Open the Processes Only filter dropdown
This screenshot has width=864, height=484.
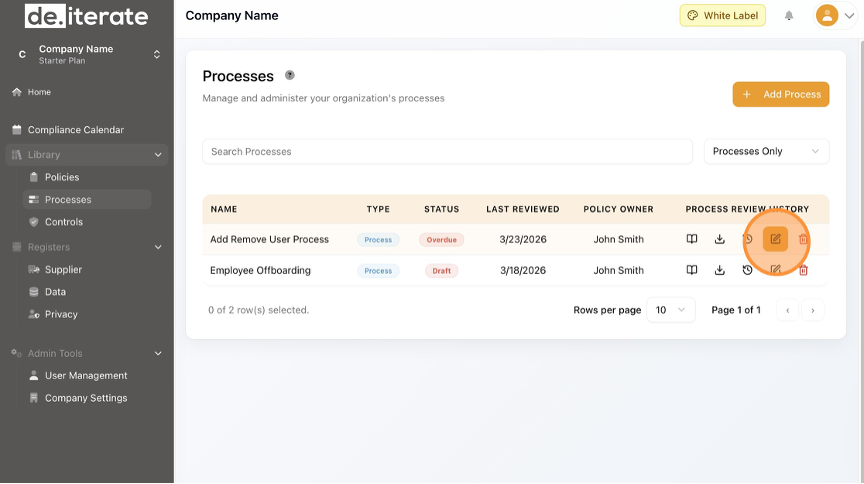pos(766,152)
